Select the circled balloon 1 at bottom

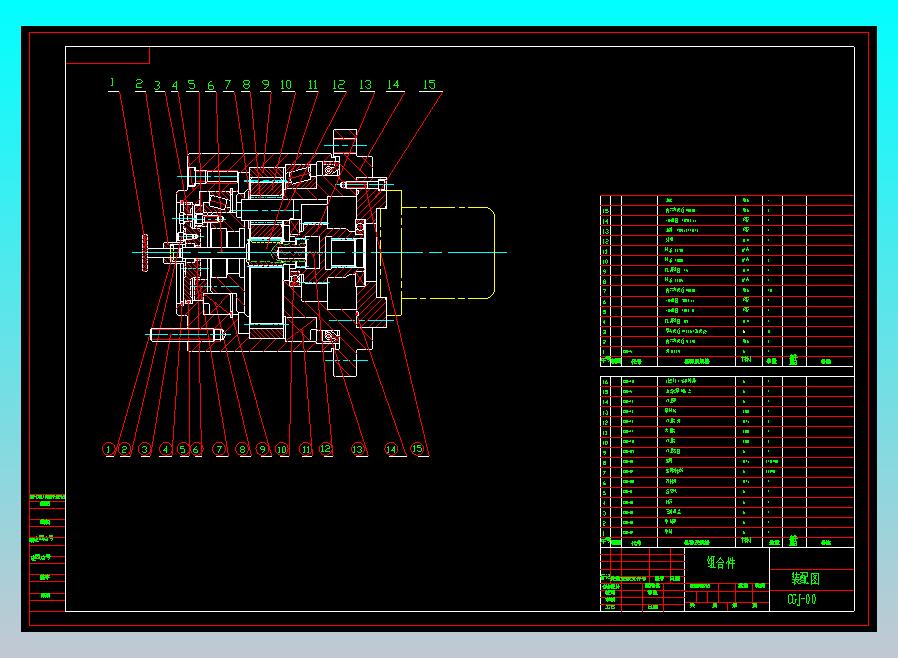coord(109,450)
